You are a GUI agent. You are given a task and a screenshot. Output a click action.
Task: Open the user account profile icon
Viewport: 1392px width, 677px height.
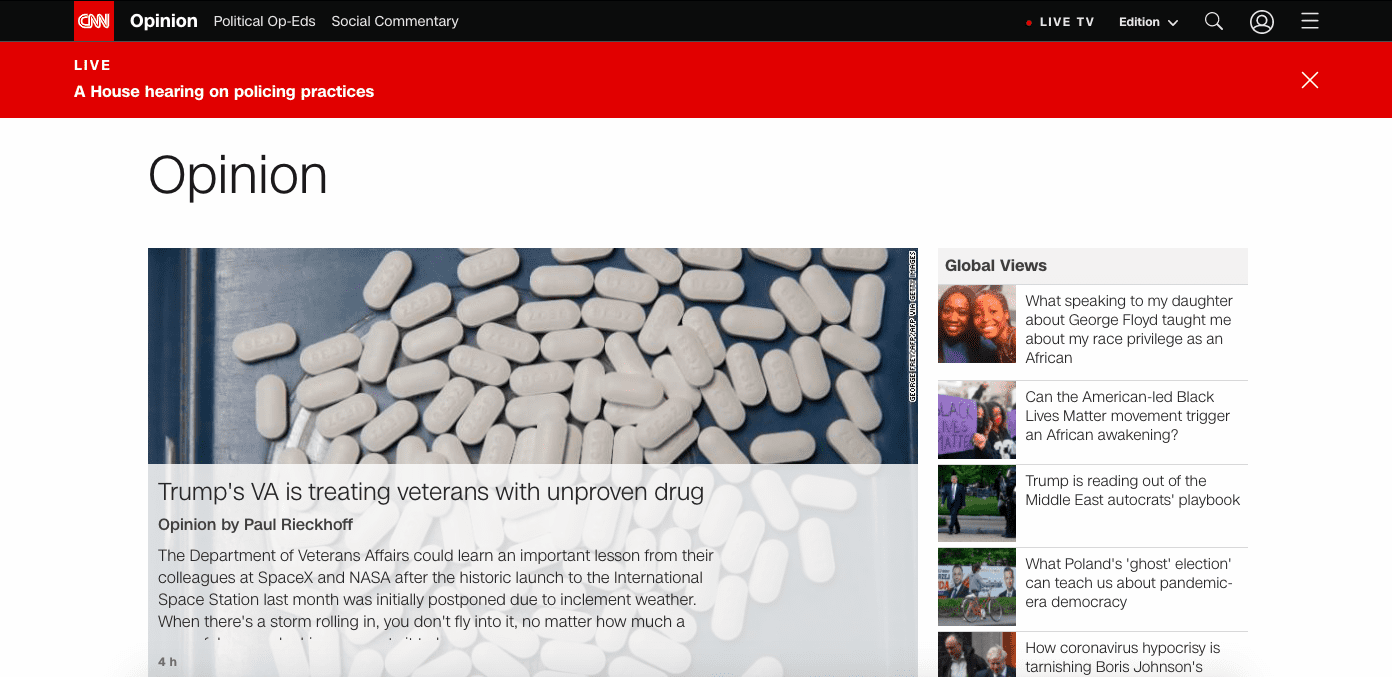point(1261,21)
